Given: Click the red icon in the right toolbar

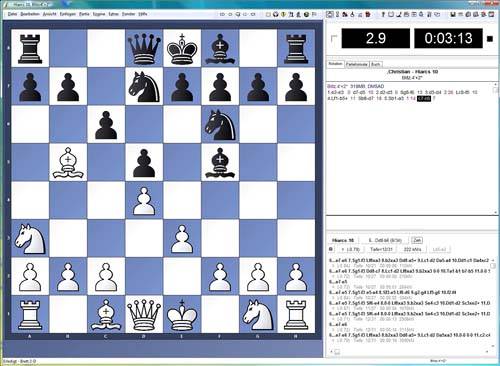Looking at the screenshot, I should [x=368, y=14].
